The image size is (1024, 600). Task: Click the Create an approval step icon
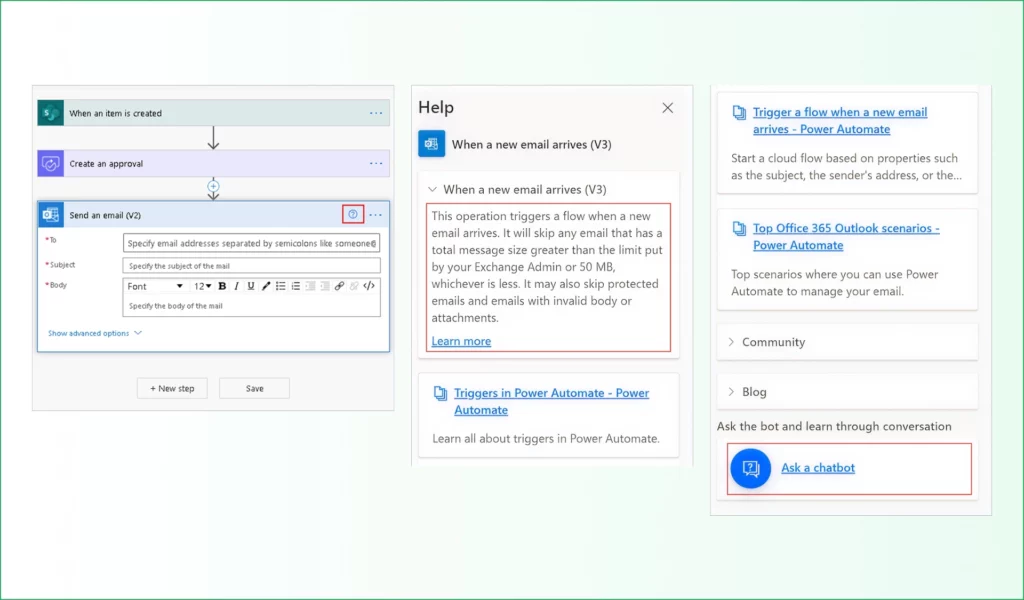click(50, 163)
